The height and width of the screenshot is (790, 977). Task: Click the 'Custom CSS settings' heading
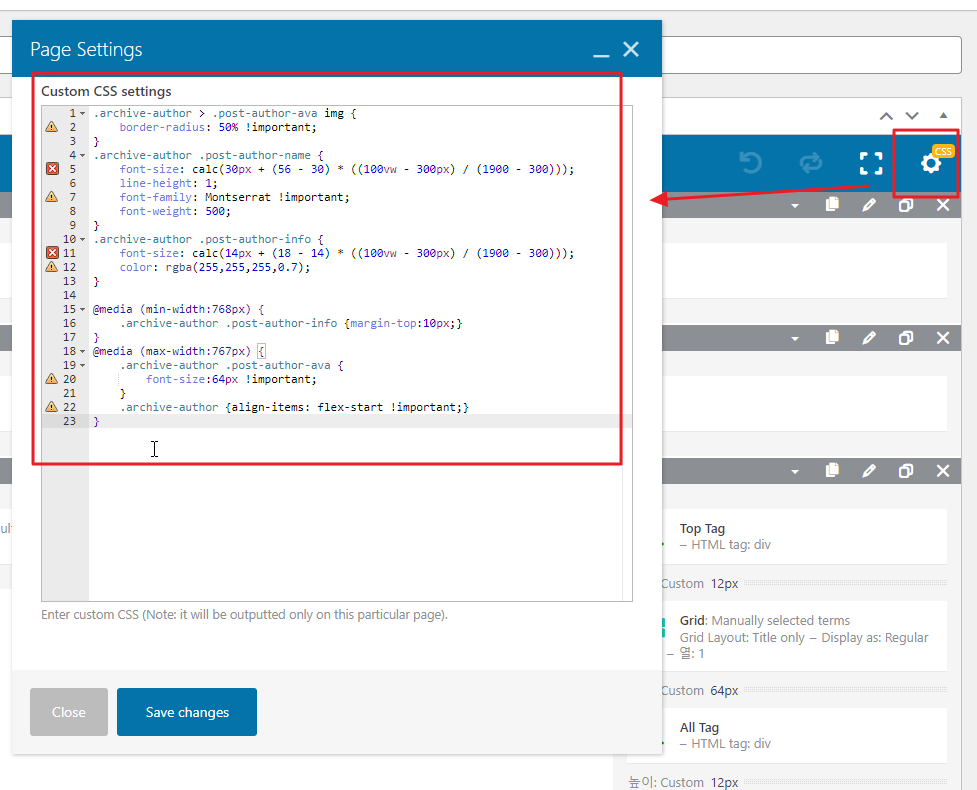click(x=106, y=92)
